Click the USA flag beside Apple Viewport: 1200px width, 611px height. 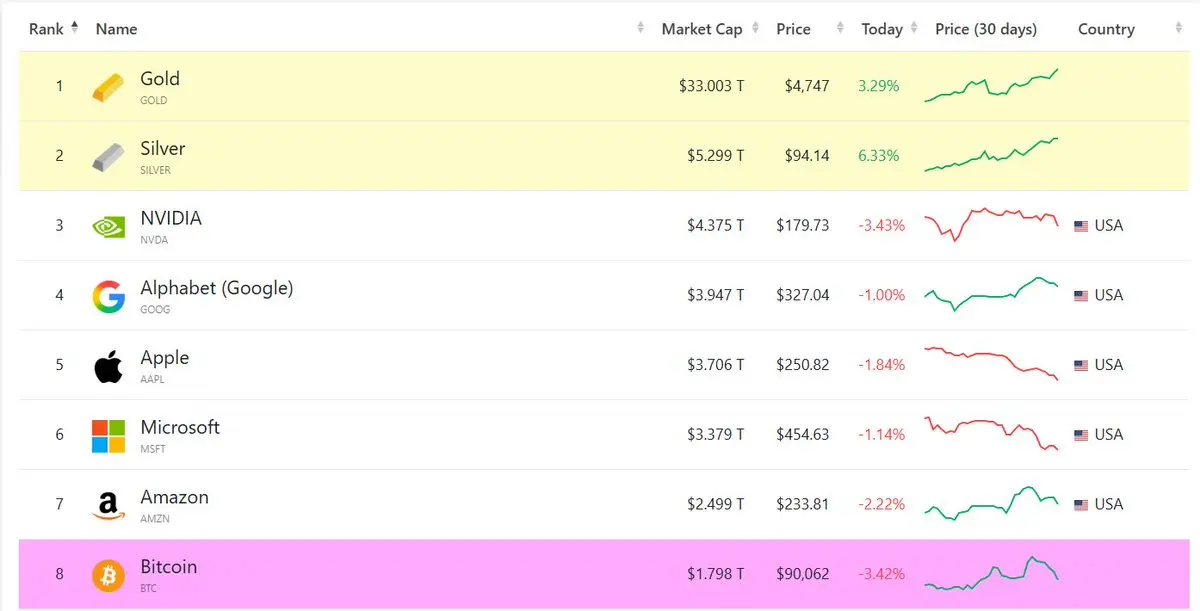point(1081,366)
